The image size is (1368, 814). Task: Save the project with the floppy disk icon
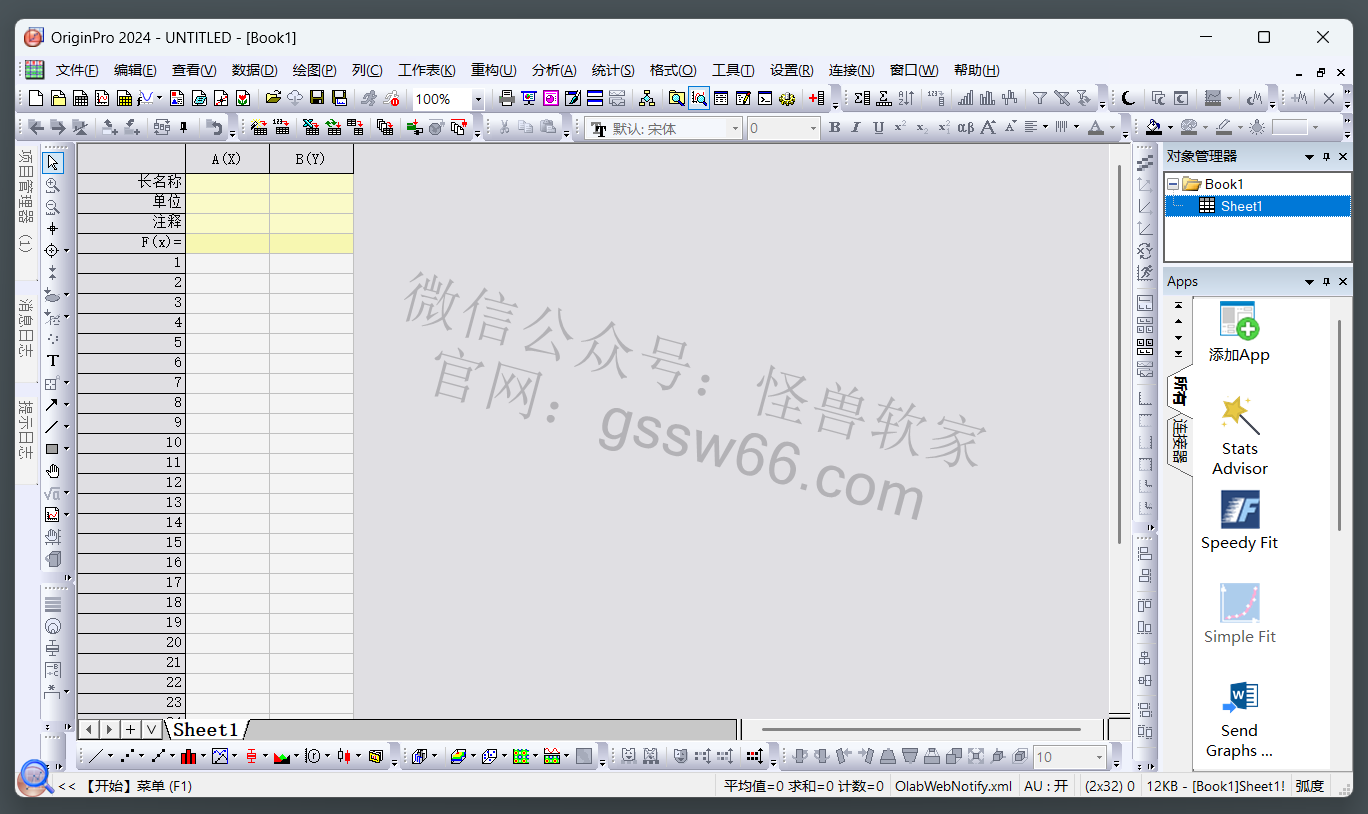(317, 98)
